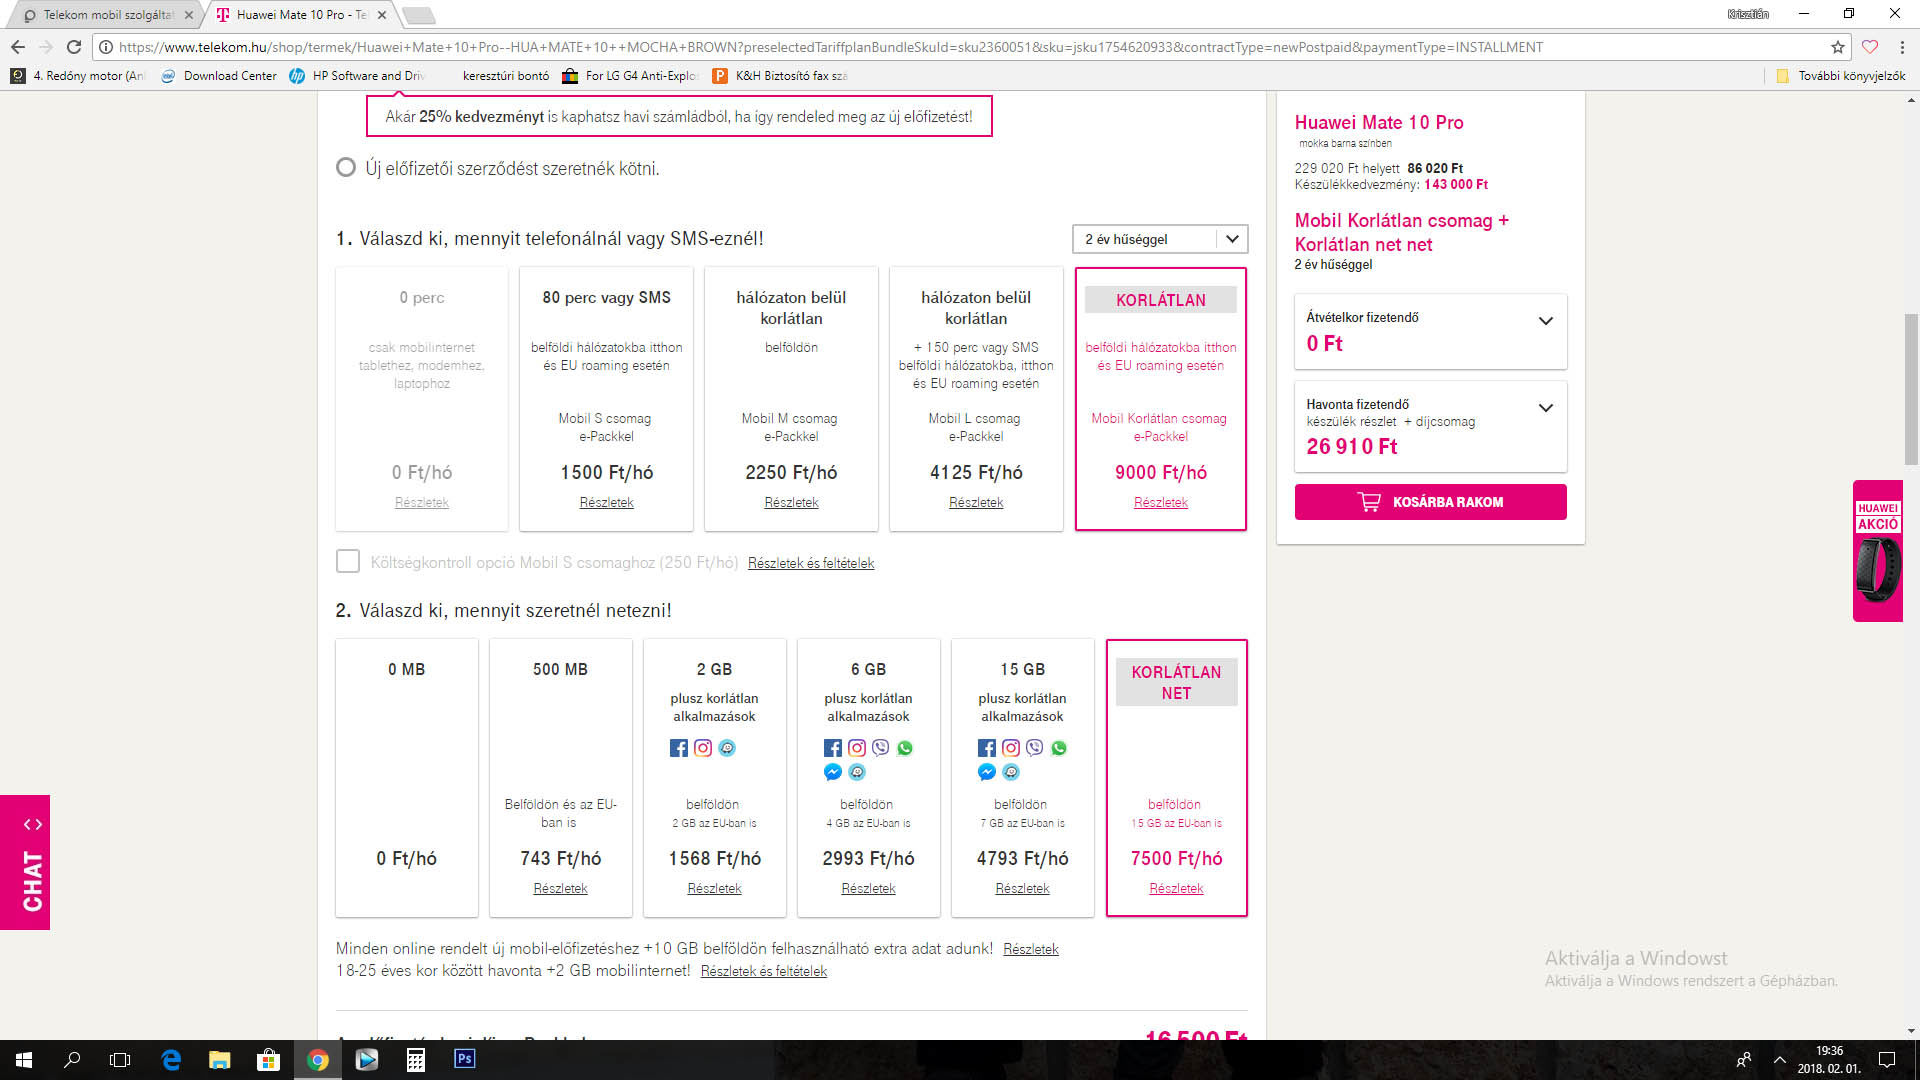Click the Waze icon in the 15 GB card
1920x1080 pixels.
[1011, 772]
